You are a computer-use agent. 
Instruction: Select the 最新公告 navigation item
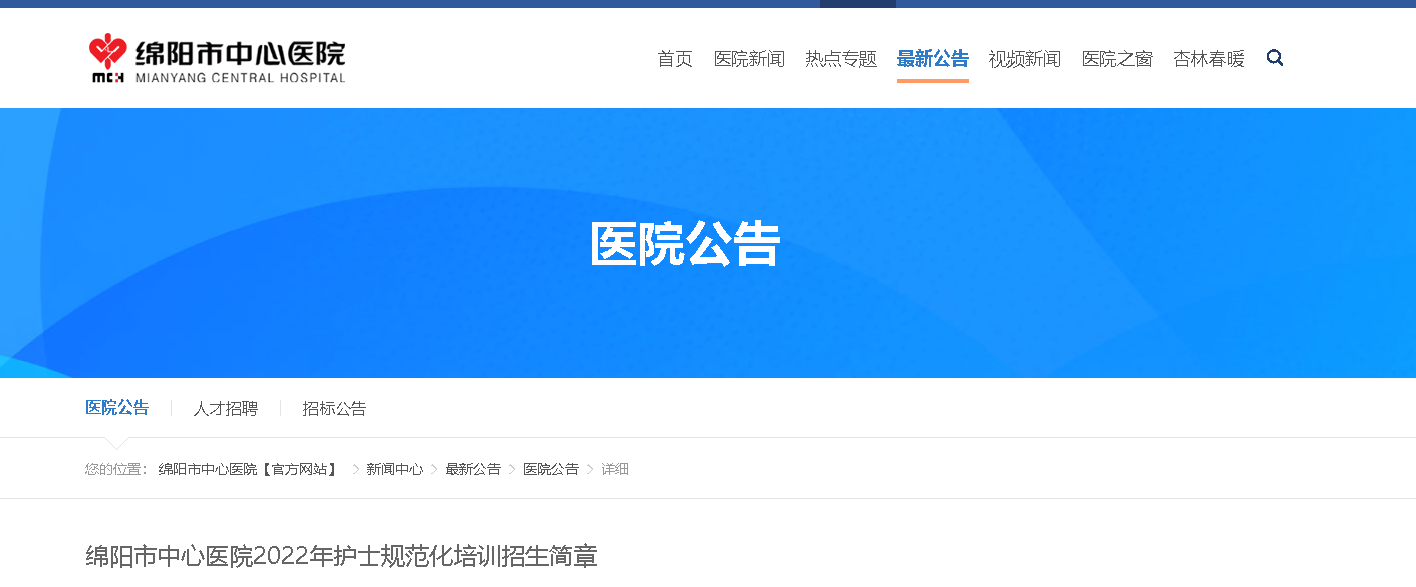point(933,59)
